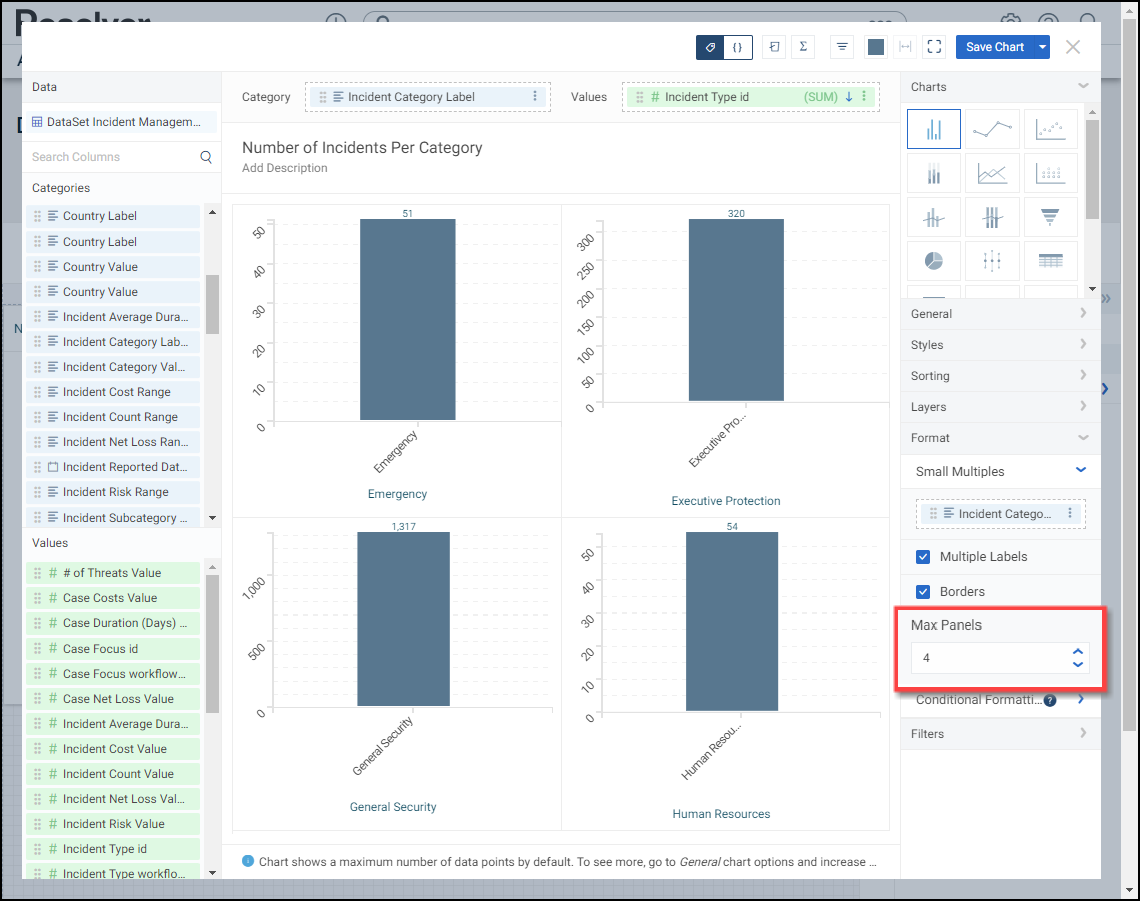Uncheck the Borders checkbox
The height and width of the screenshot is (901, 1140).
pos(924,592)
